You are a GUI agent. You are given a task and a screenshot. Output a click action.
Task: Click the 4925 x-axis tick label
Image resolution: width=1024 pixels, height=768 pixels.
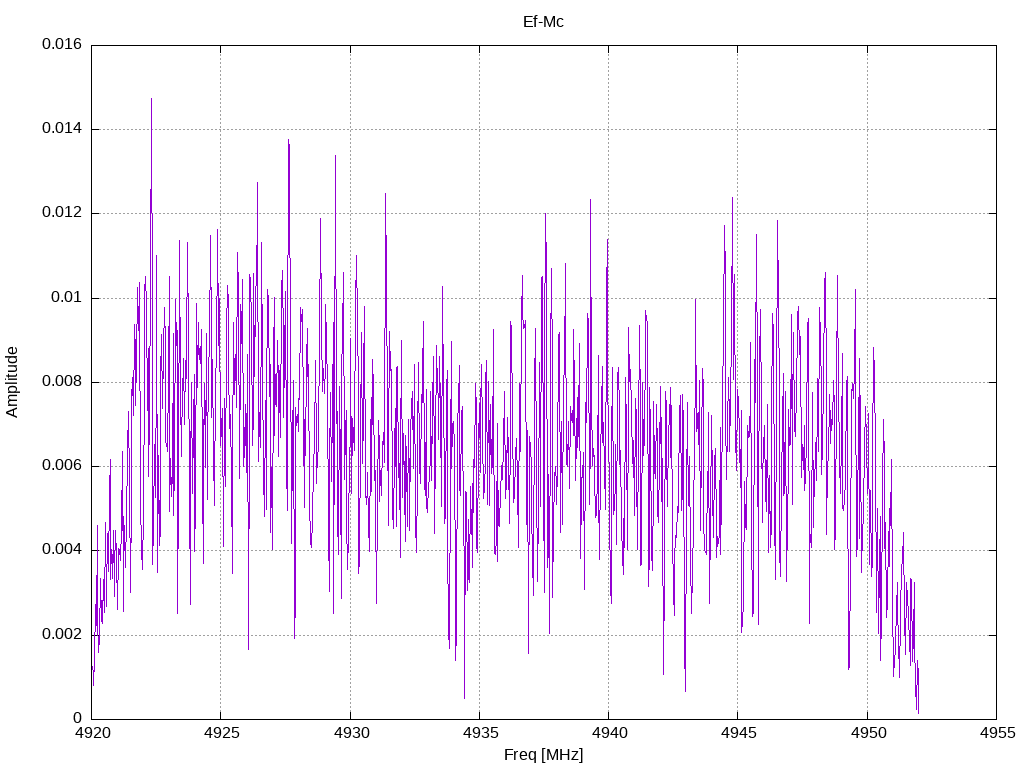click(222, 733)
